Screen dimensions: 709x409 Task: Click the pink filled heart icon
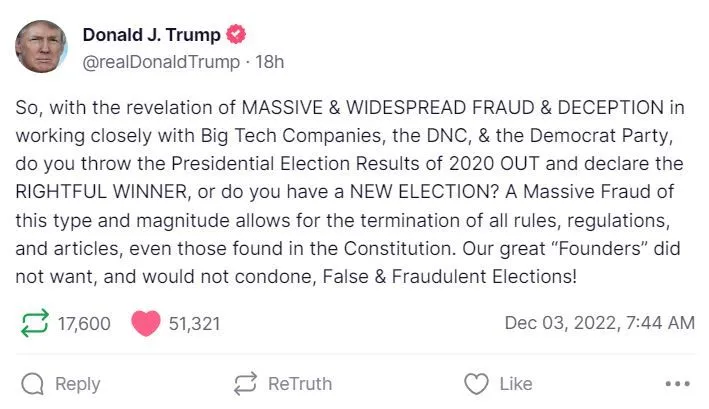pyautogui.click(x=146, y=323)
